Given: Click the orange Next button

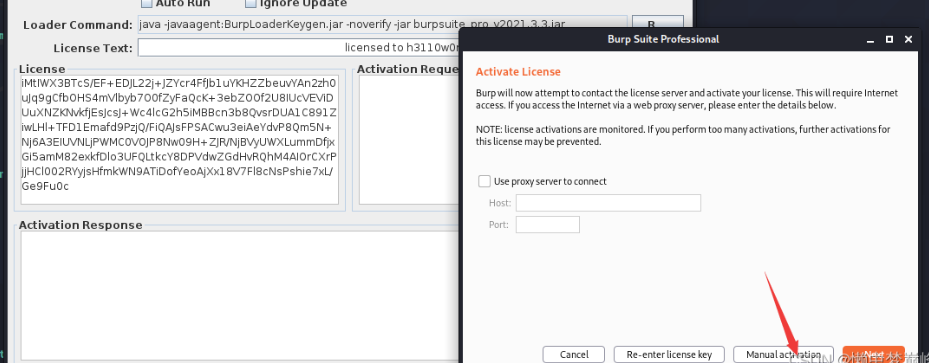Looking at the screenshot, I should pyautogui.click(x=873, y=355).
